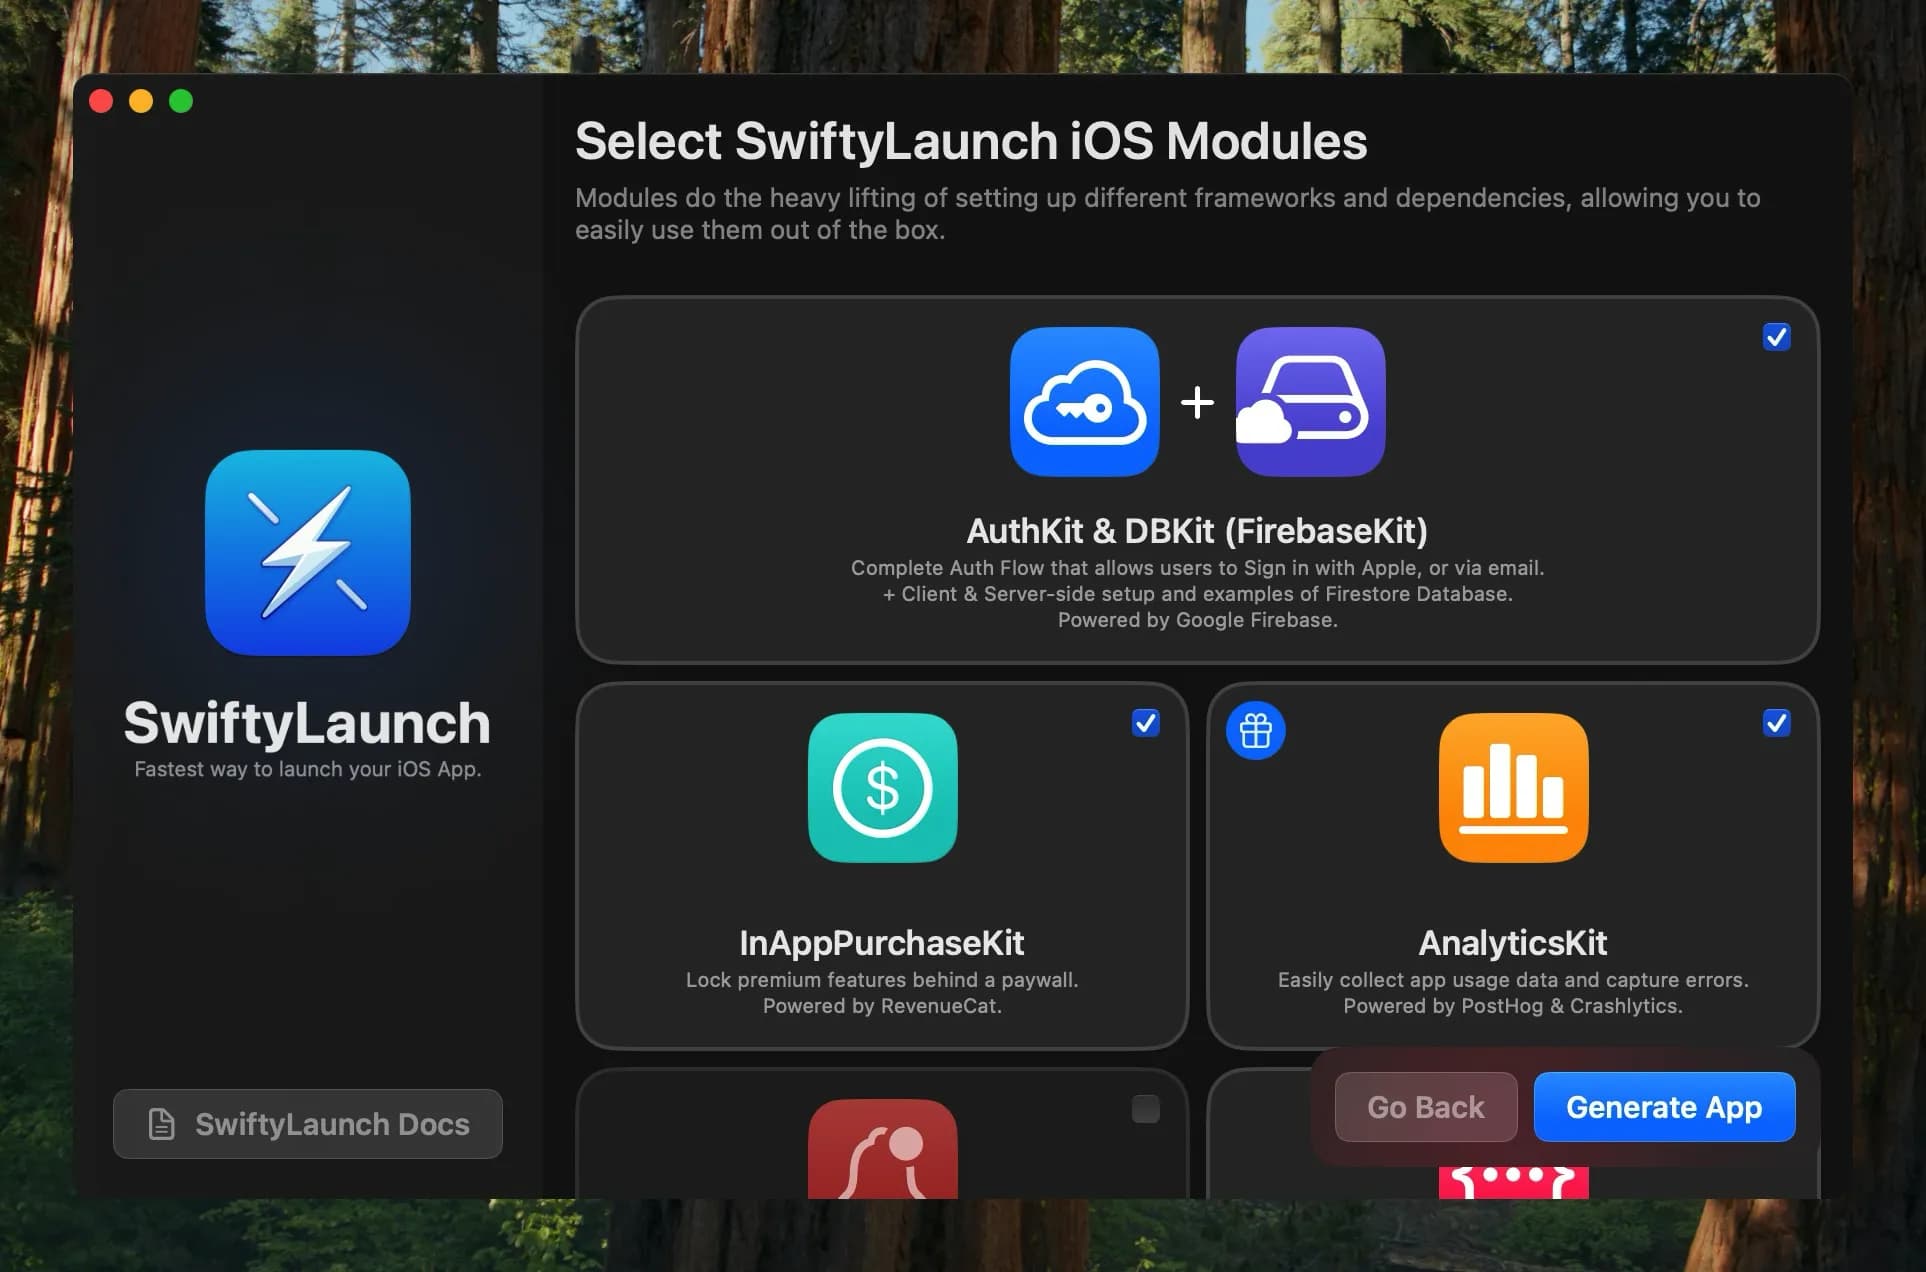Uncheck the InAppPurchaseKit checkbox
The image size is (1926, 1272).
click(x=1146, y=723)
